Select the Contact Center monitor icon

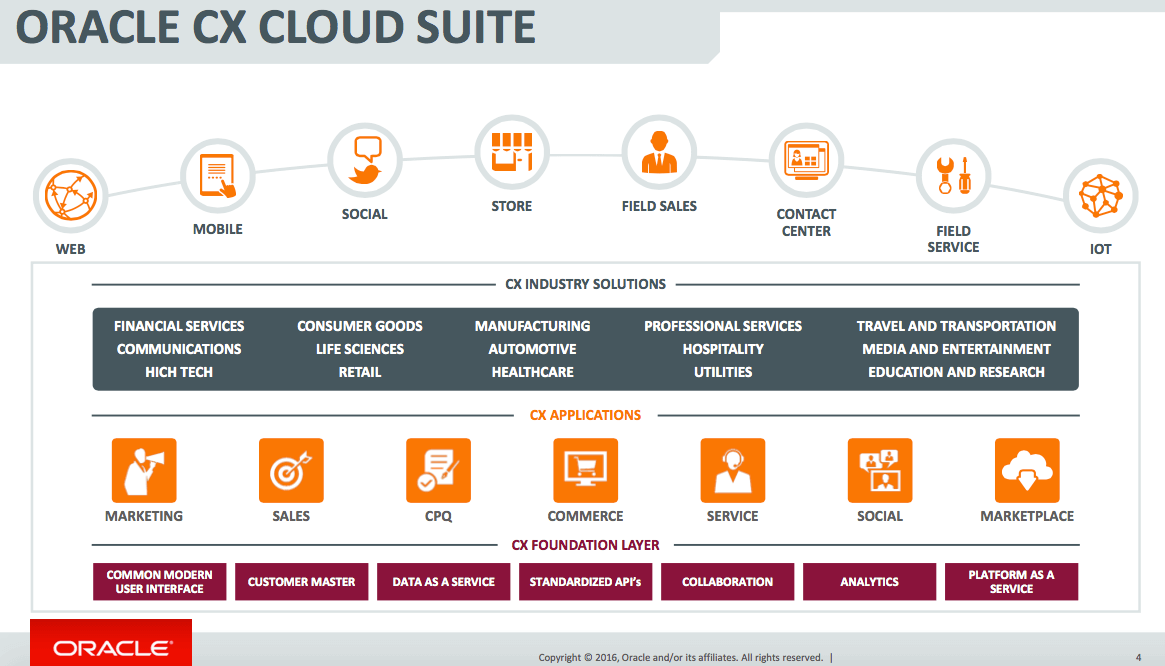click(806, 161)
